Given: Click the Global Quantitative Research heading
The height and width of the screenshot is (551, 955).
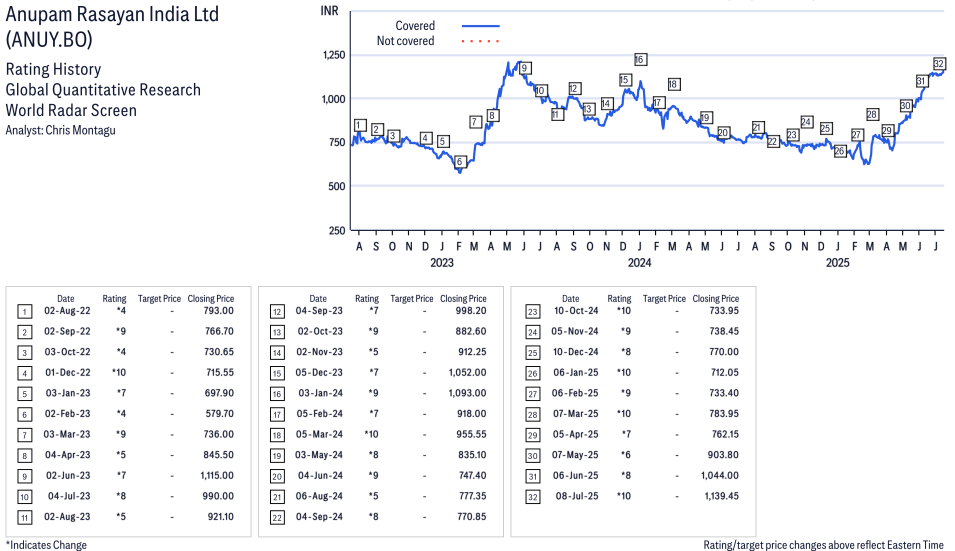Looking at the screenshot, I should (x=103, y=90).
